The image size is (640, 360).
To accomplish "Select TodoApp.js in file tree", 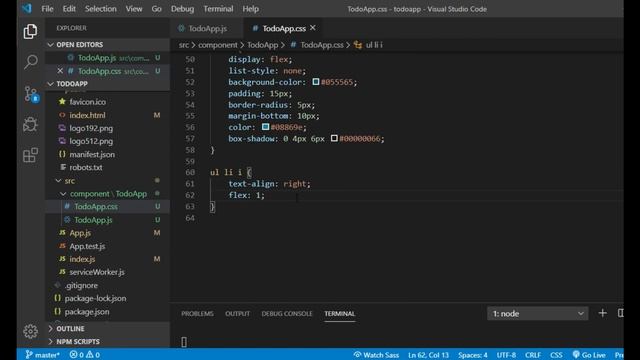I will click(x=93, y=220).
